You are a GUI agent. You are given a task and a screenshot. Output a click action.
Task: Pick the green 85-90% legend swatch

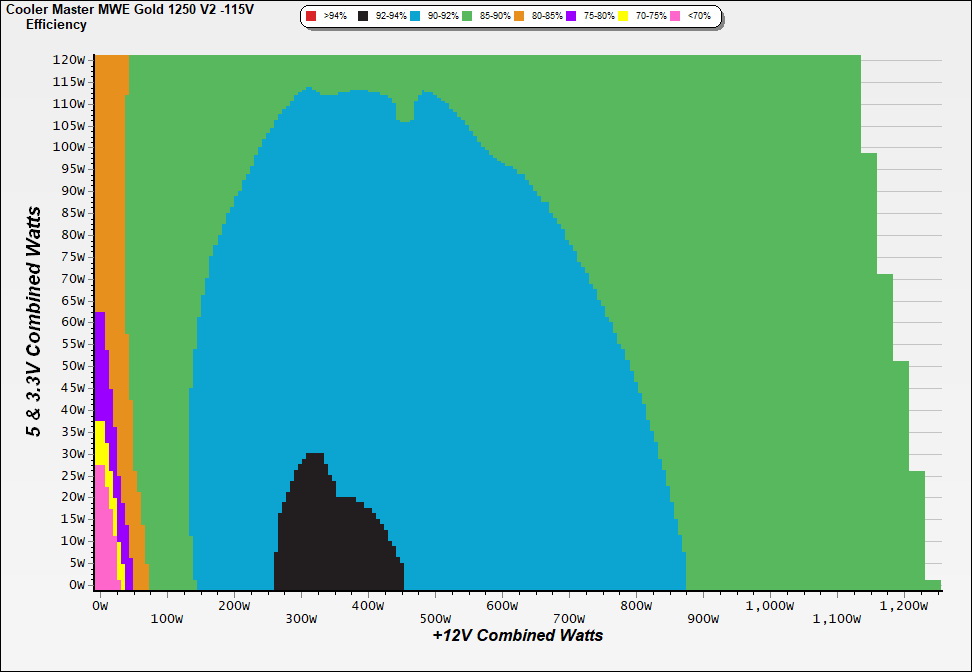[x=467, y=17]
